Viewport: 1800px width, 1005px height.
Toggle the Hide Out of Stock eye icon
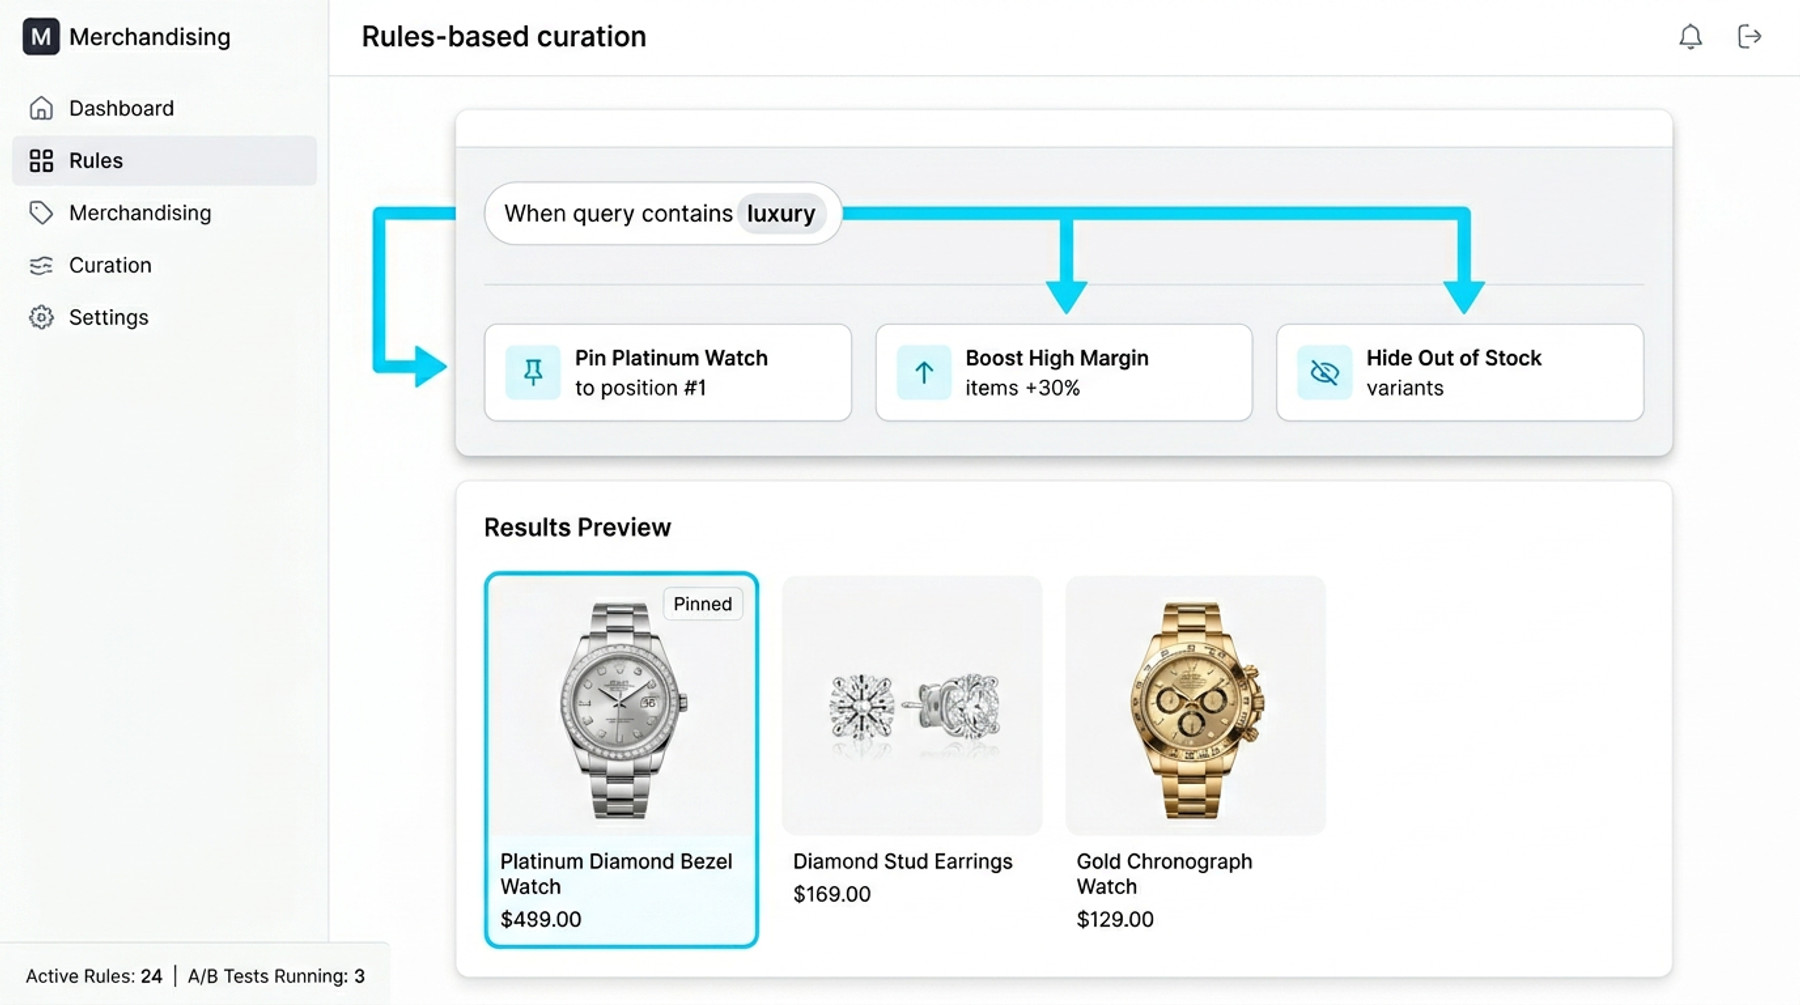(x=1324, y=372)
